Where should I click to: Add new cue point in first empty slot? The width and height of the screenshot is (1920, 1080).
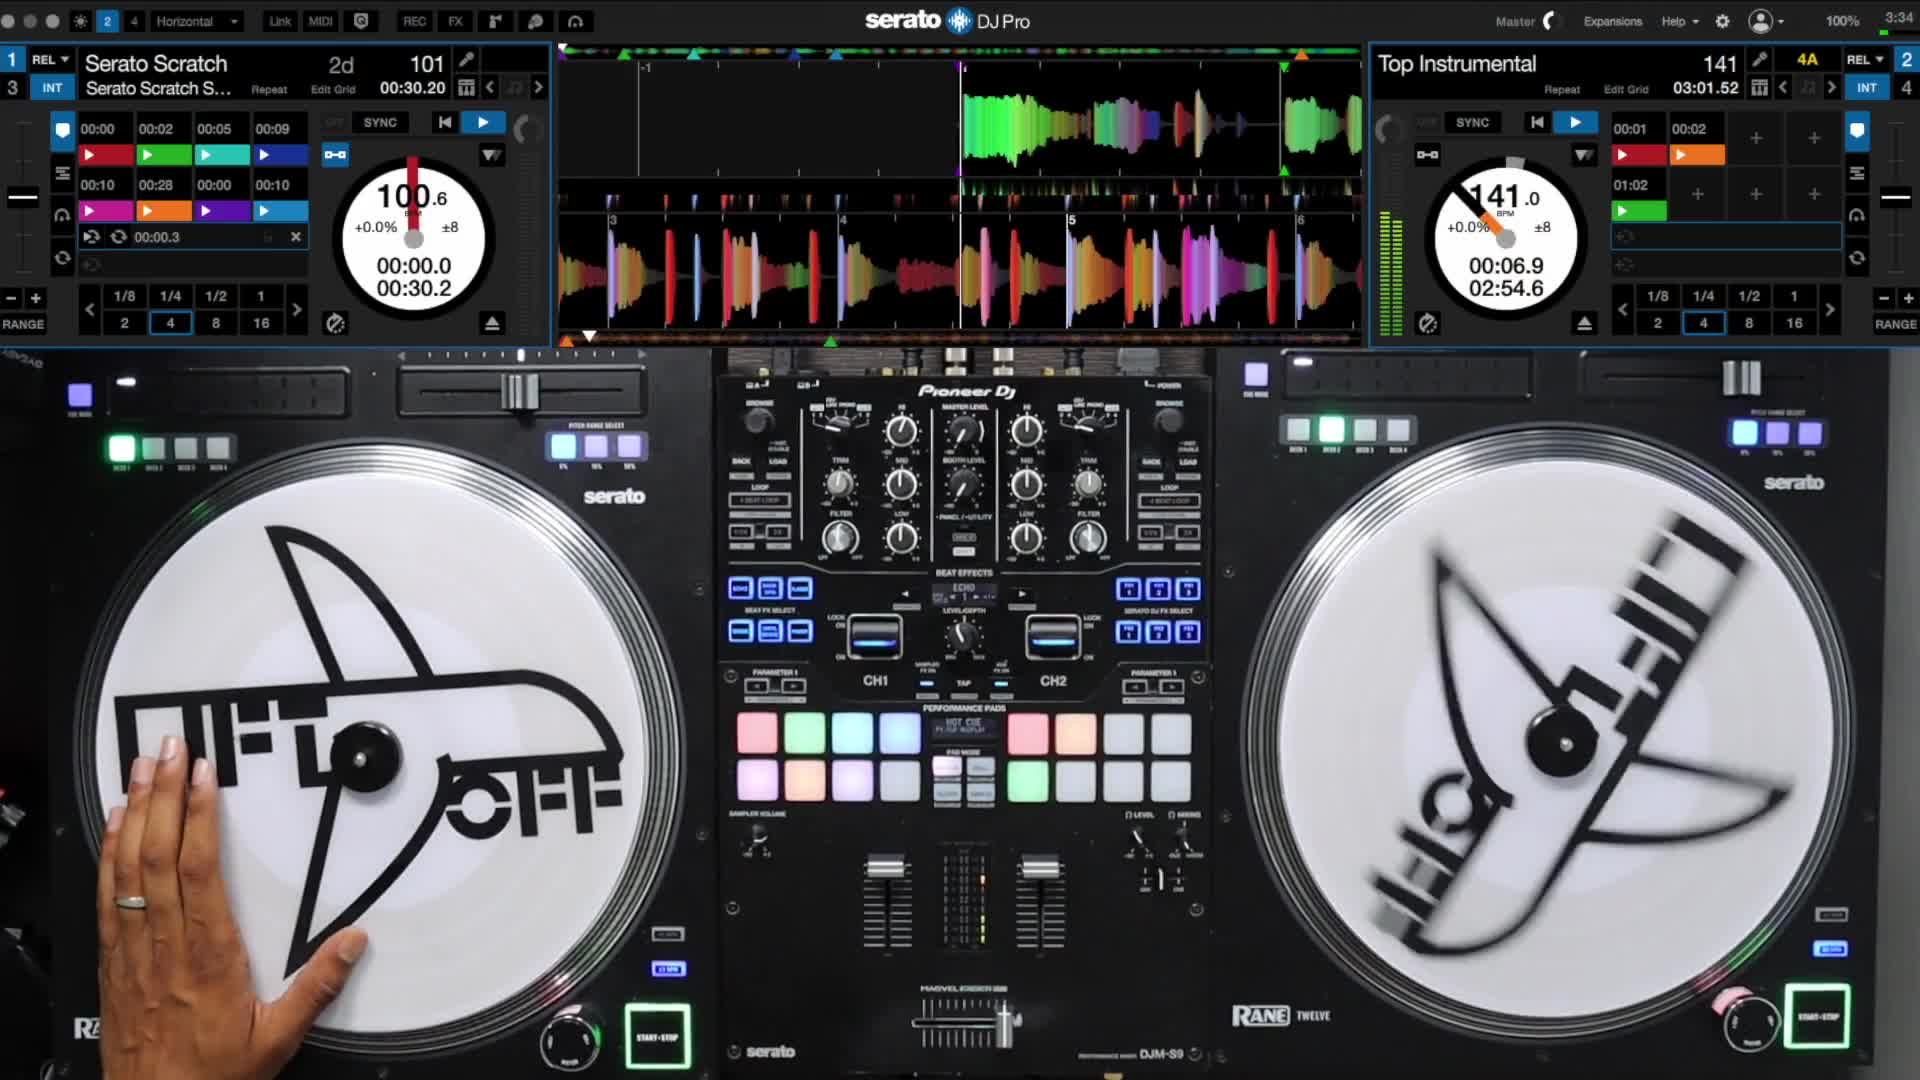[1755, 139]
